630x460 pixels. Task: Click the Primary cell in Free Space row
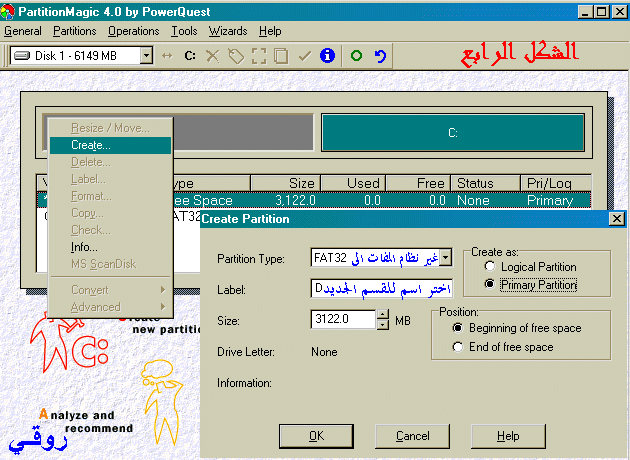pyautogui.click(x=550, y=200)
